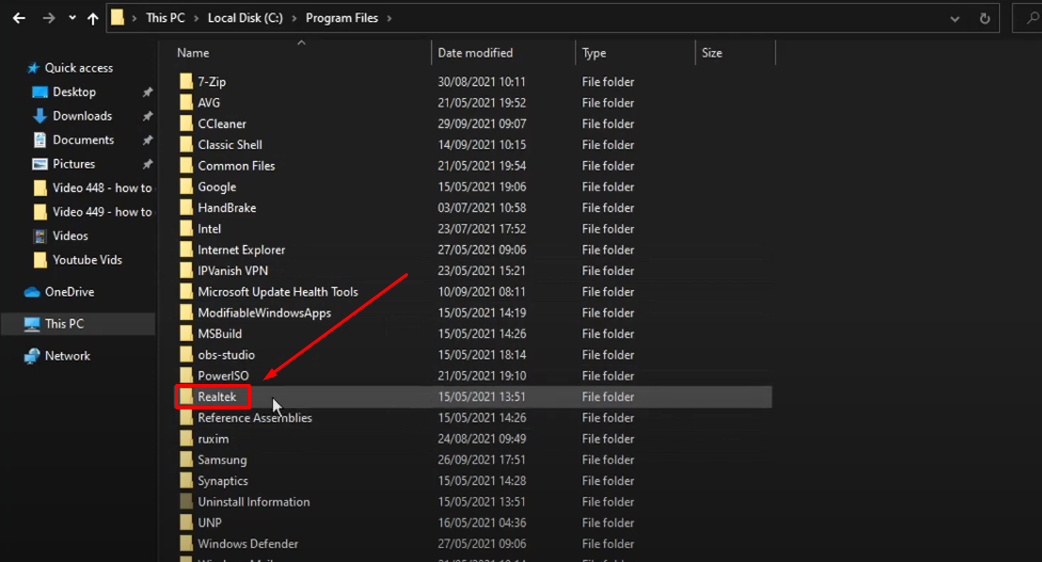Click Quick access in the sidebar

point(78,68)
